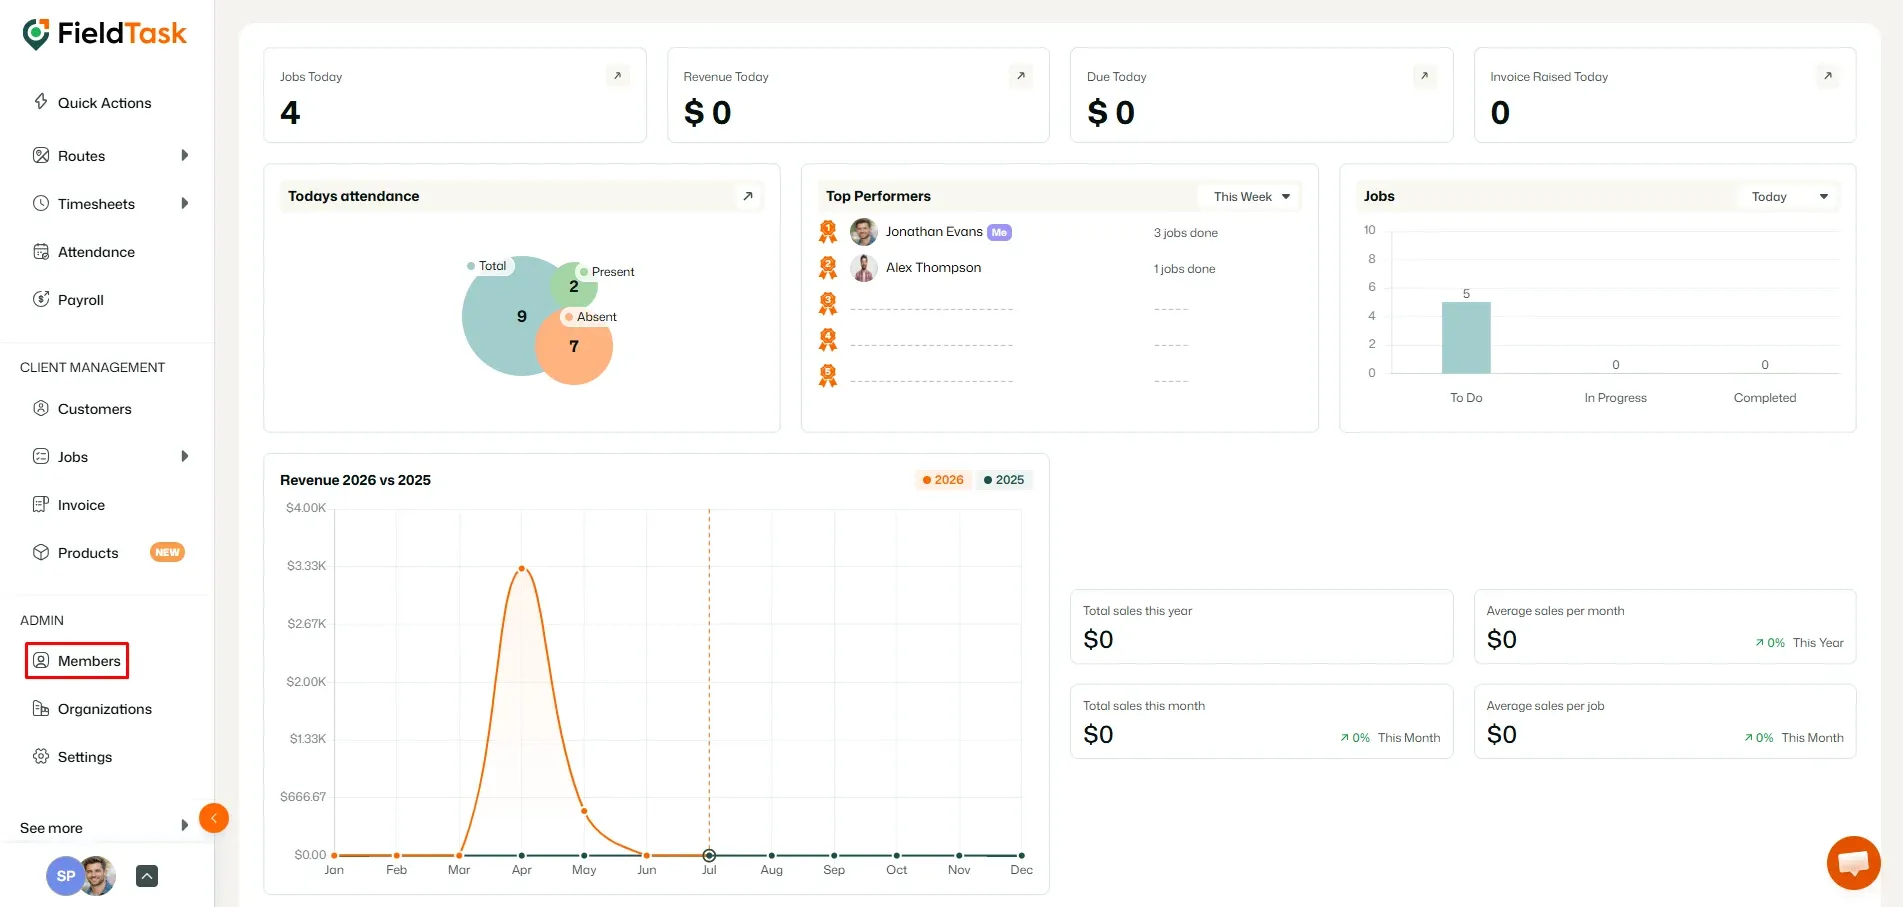Expand the Routes submenu arrow
The width and height of the screenshot is (1903, 907).
click(185, 155)
